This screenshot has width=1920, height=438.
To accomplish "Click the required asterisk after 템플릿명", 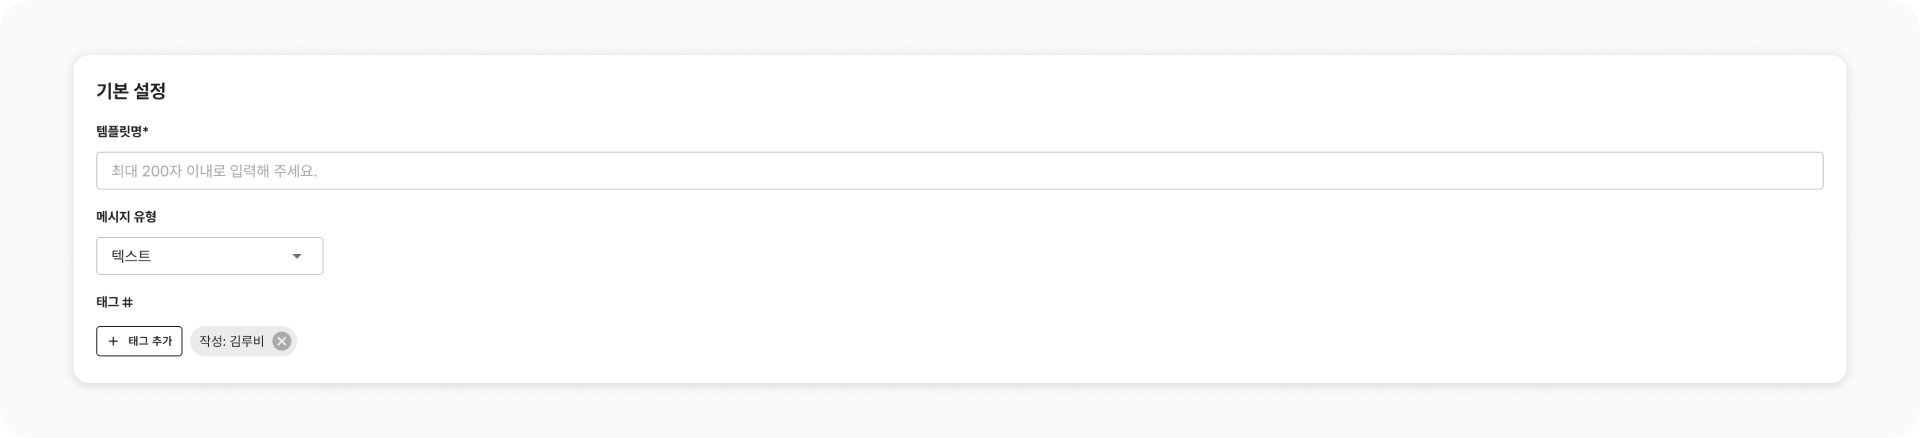I will [146, 130].
